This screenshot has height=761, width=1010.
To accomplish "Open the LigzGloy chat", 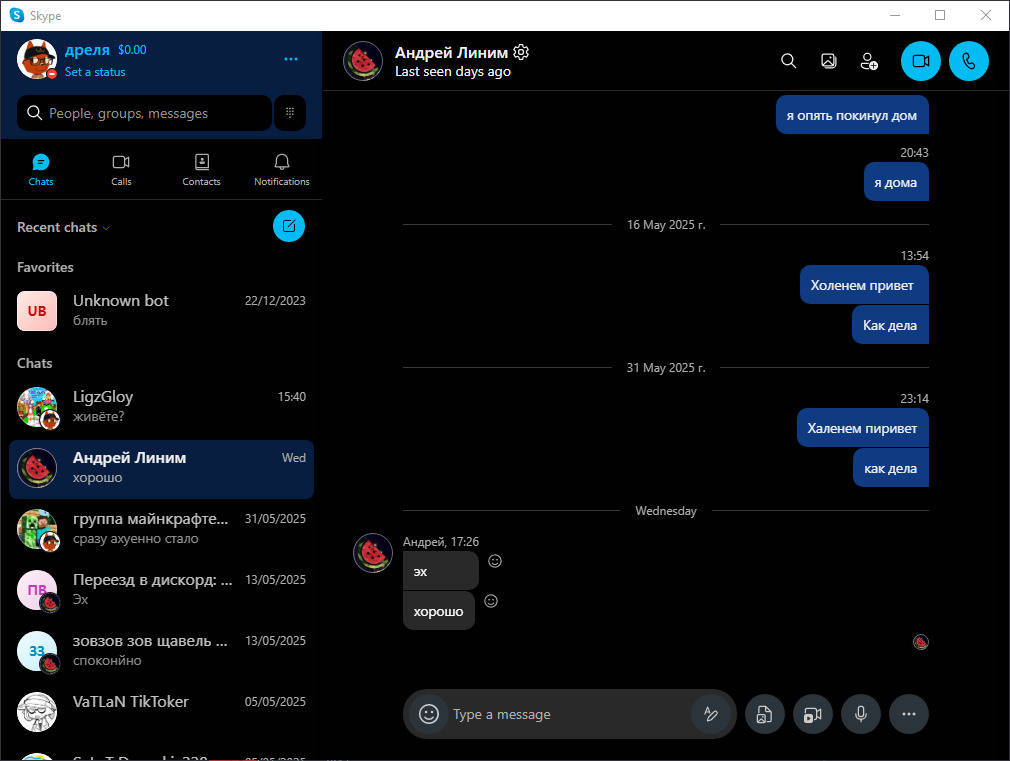I will [161, 407].
